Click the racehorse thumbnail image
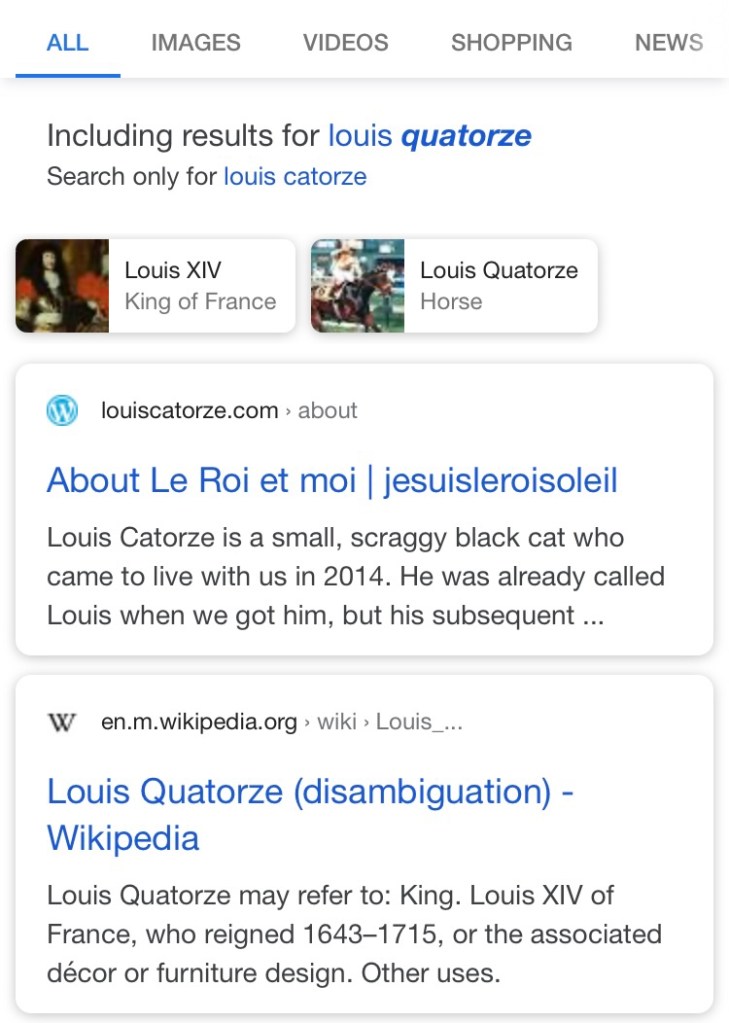Viewport: 729px width, 1023px height. click(357, 286)
